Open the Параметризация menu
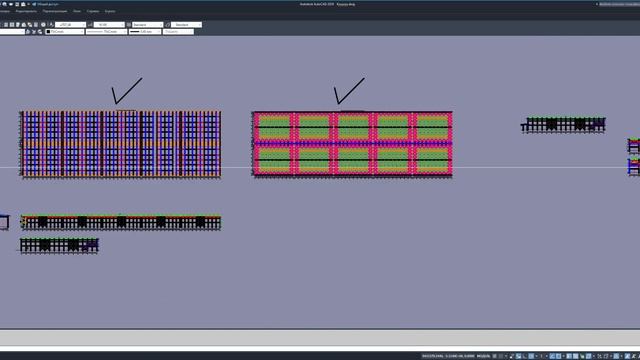 coord(55,11)
